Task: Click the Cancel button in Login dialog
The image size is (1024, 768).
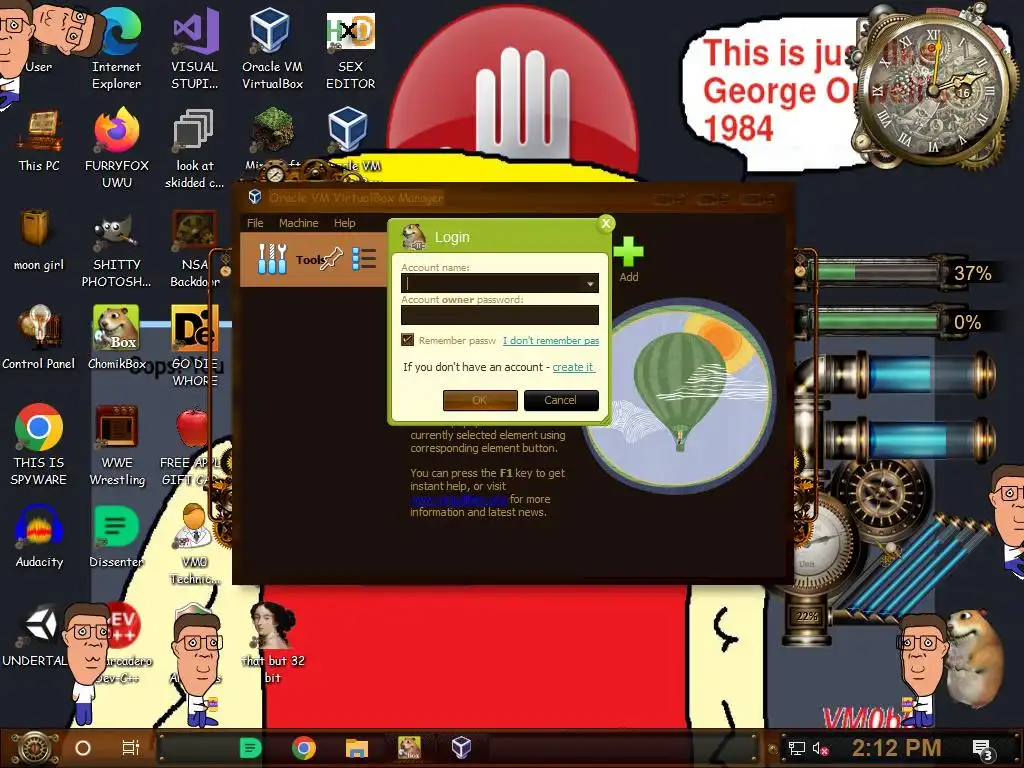Action: (561, 400)
